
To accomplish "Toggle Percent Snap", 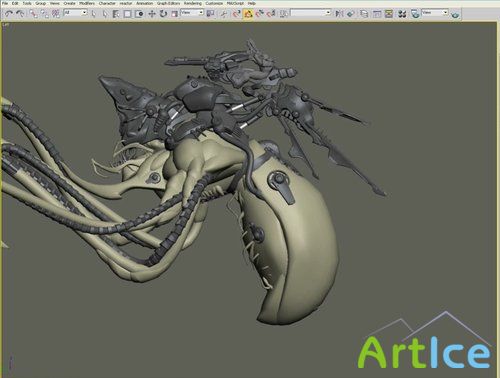I will (260, 14).
